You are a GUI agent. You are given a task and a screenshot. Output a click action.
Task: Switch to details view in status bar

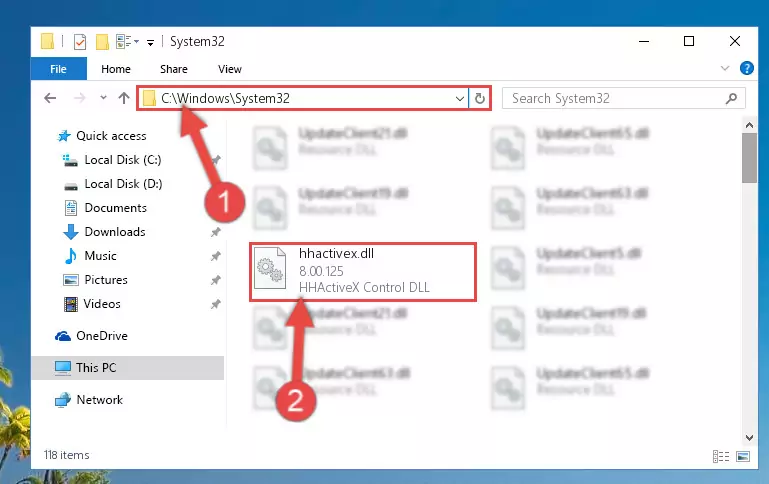(x=720, y=457)
